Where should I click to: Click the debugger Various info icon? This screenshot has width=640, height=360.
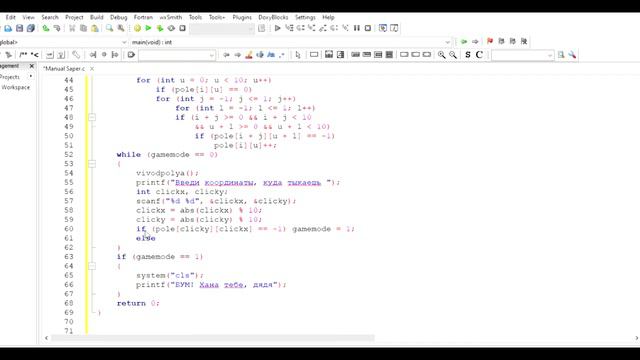[x=394, y=28]
